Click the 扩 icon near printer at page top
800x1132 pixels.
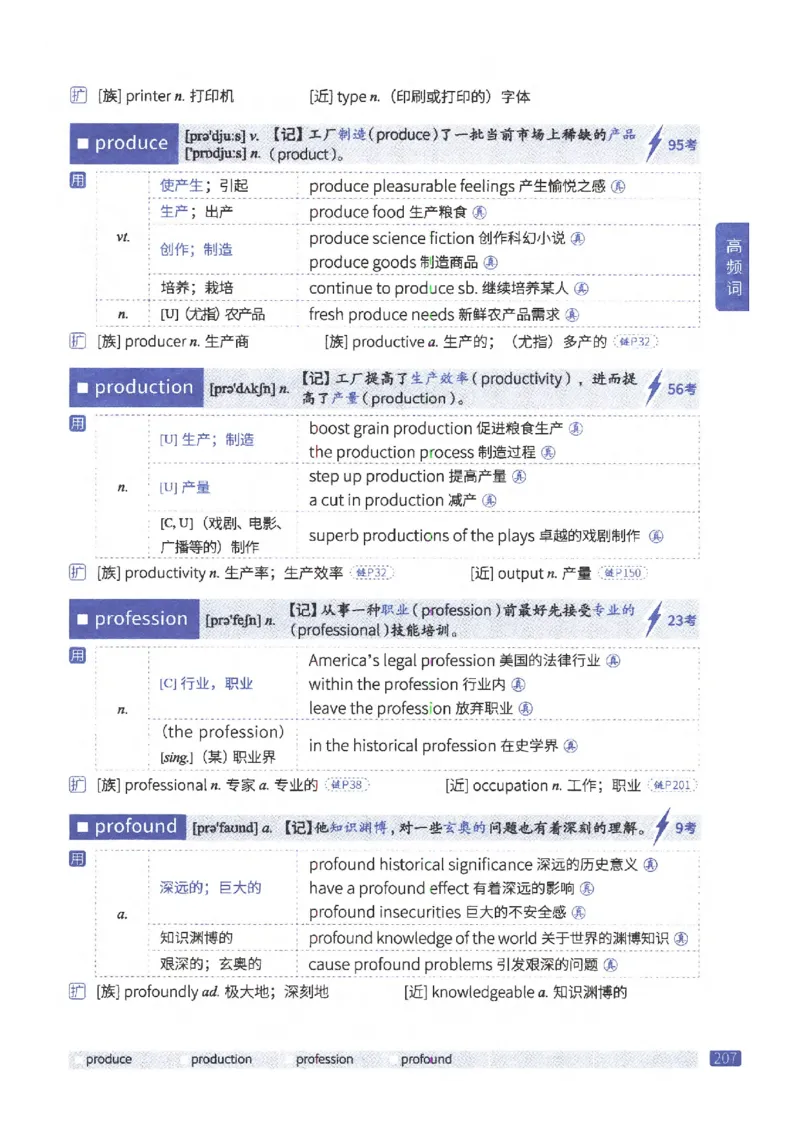(77, 95)
